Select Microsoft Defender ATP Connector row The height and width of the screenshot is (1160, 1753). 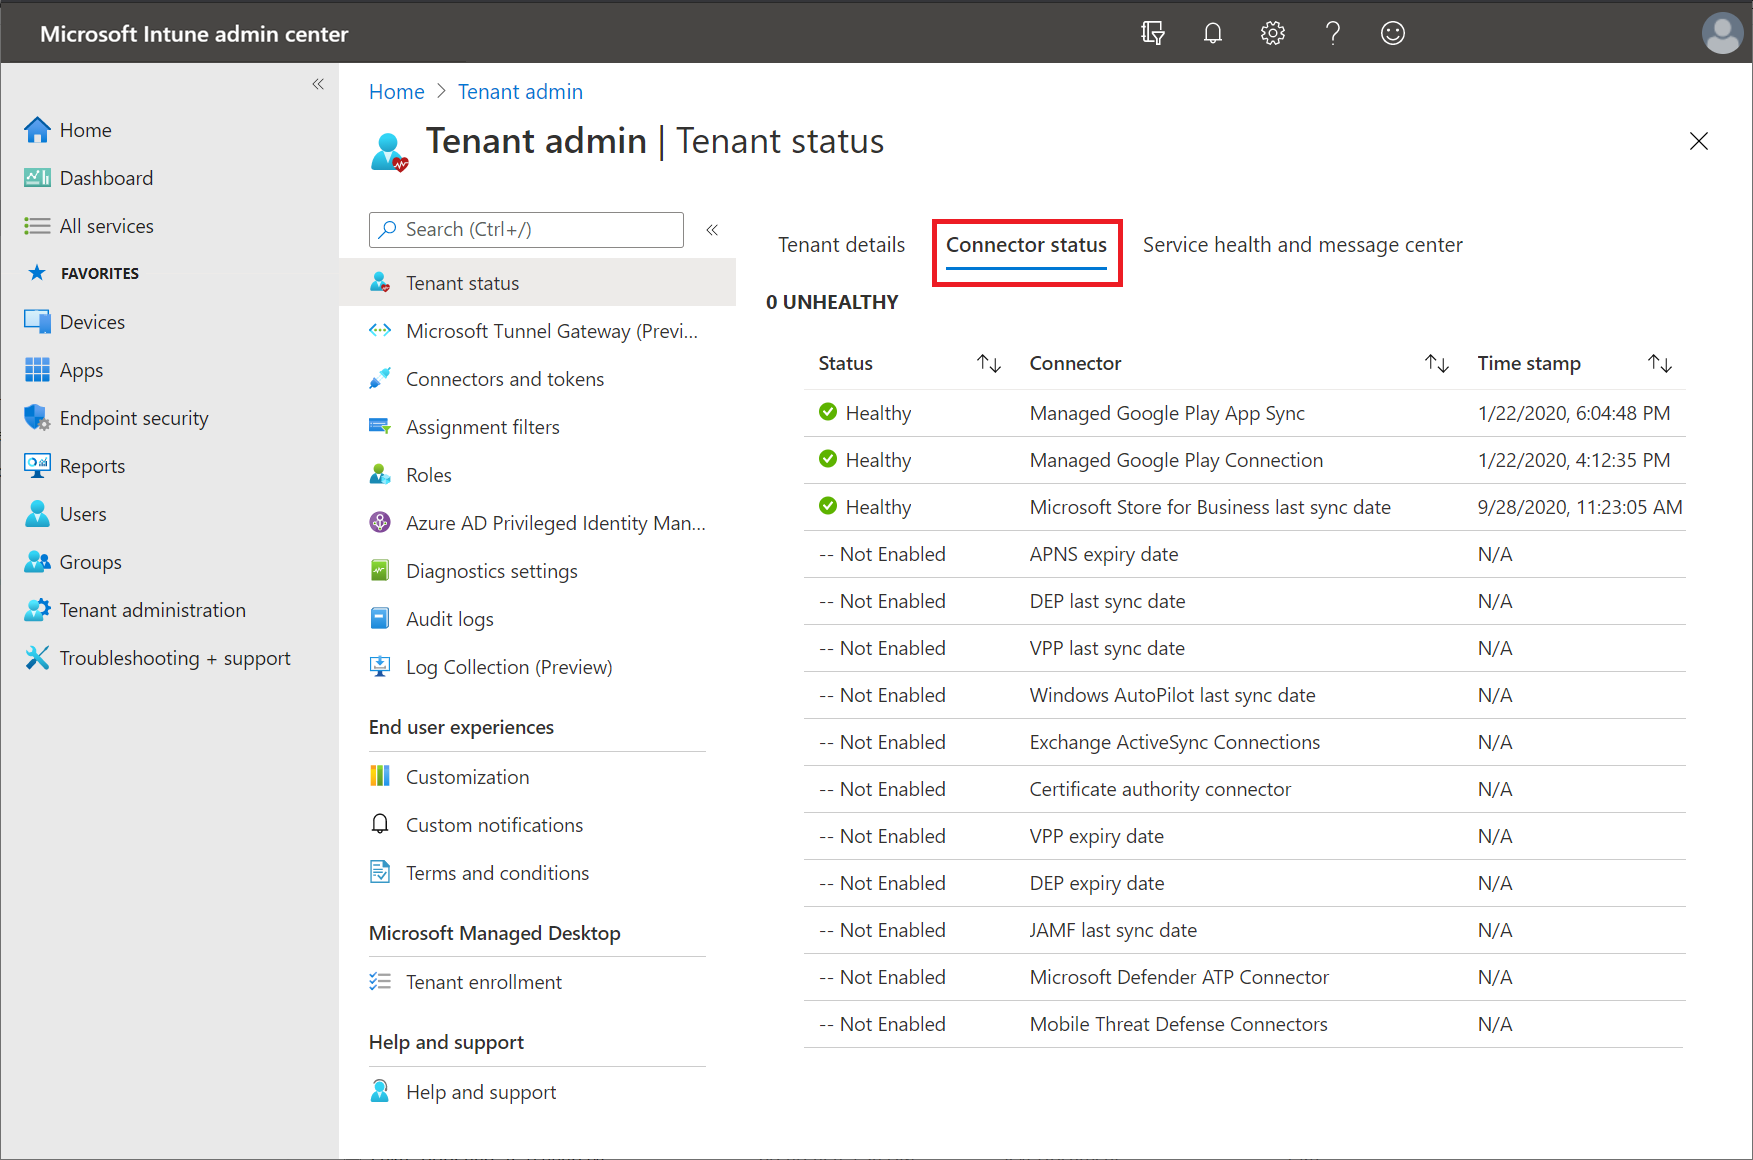1245,977
